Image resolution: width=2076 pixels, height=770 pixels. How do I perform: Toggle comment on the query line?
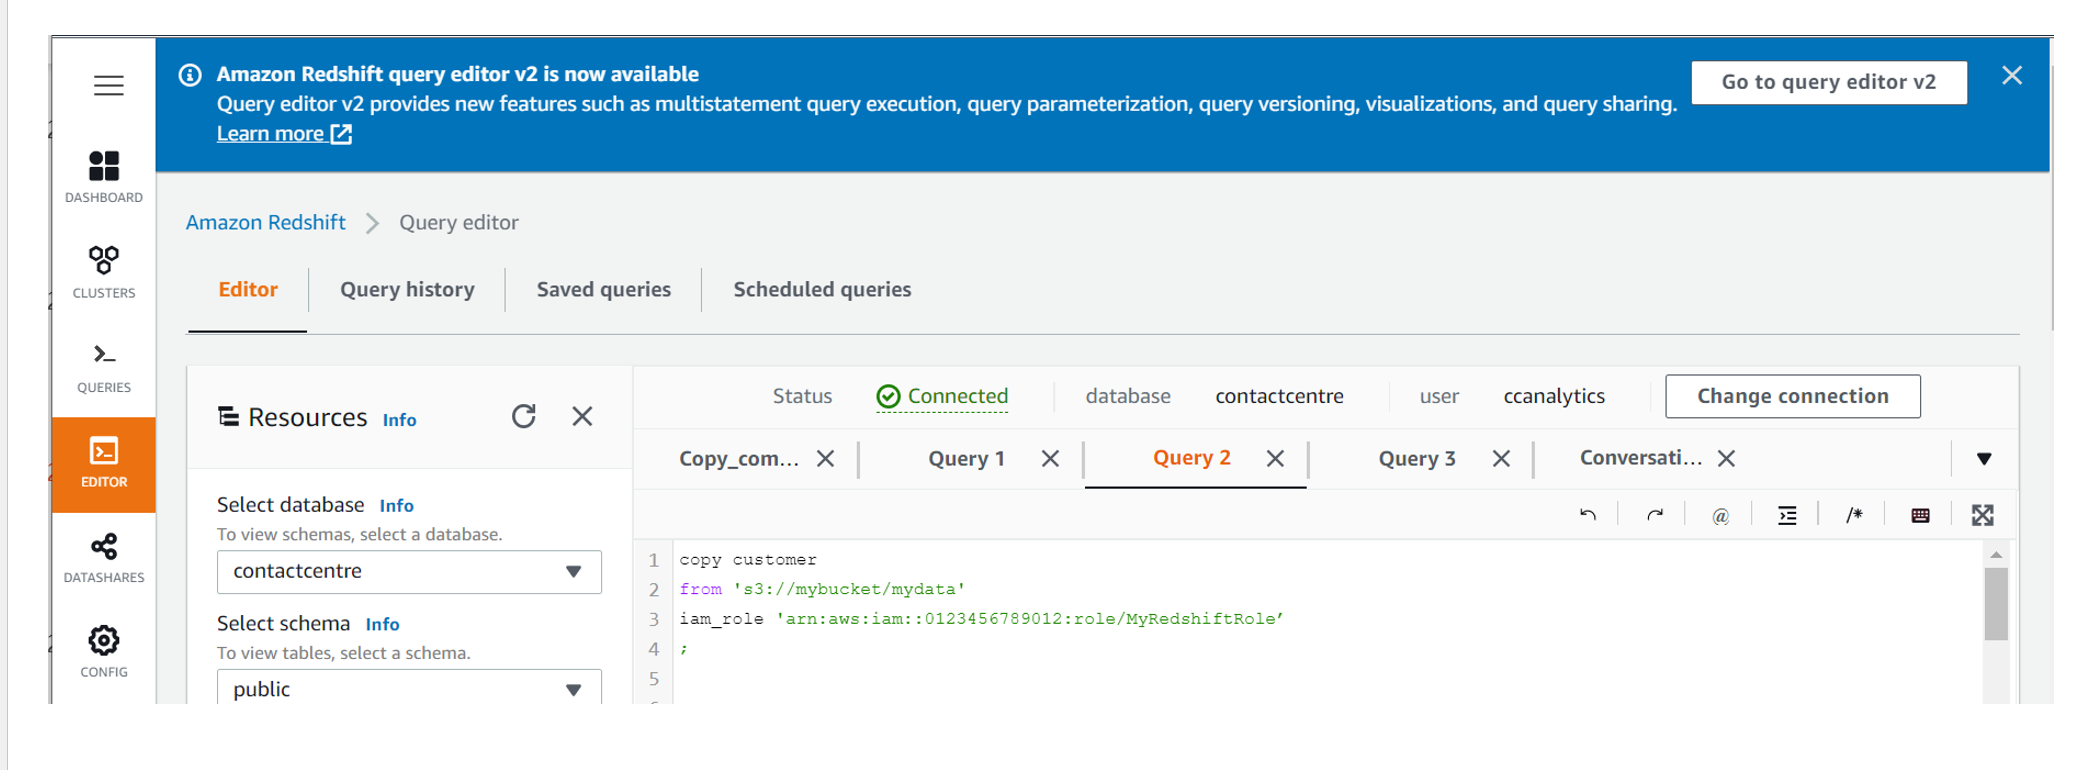(1854, 515)
